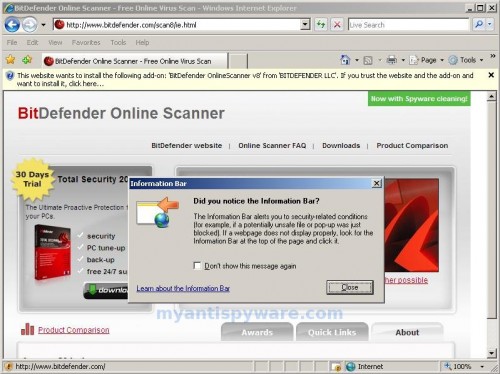This screenshot has width=500, height=374.
Task: Refresh the page with green arrows icon
Action: point(321,25)
